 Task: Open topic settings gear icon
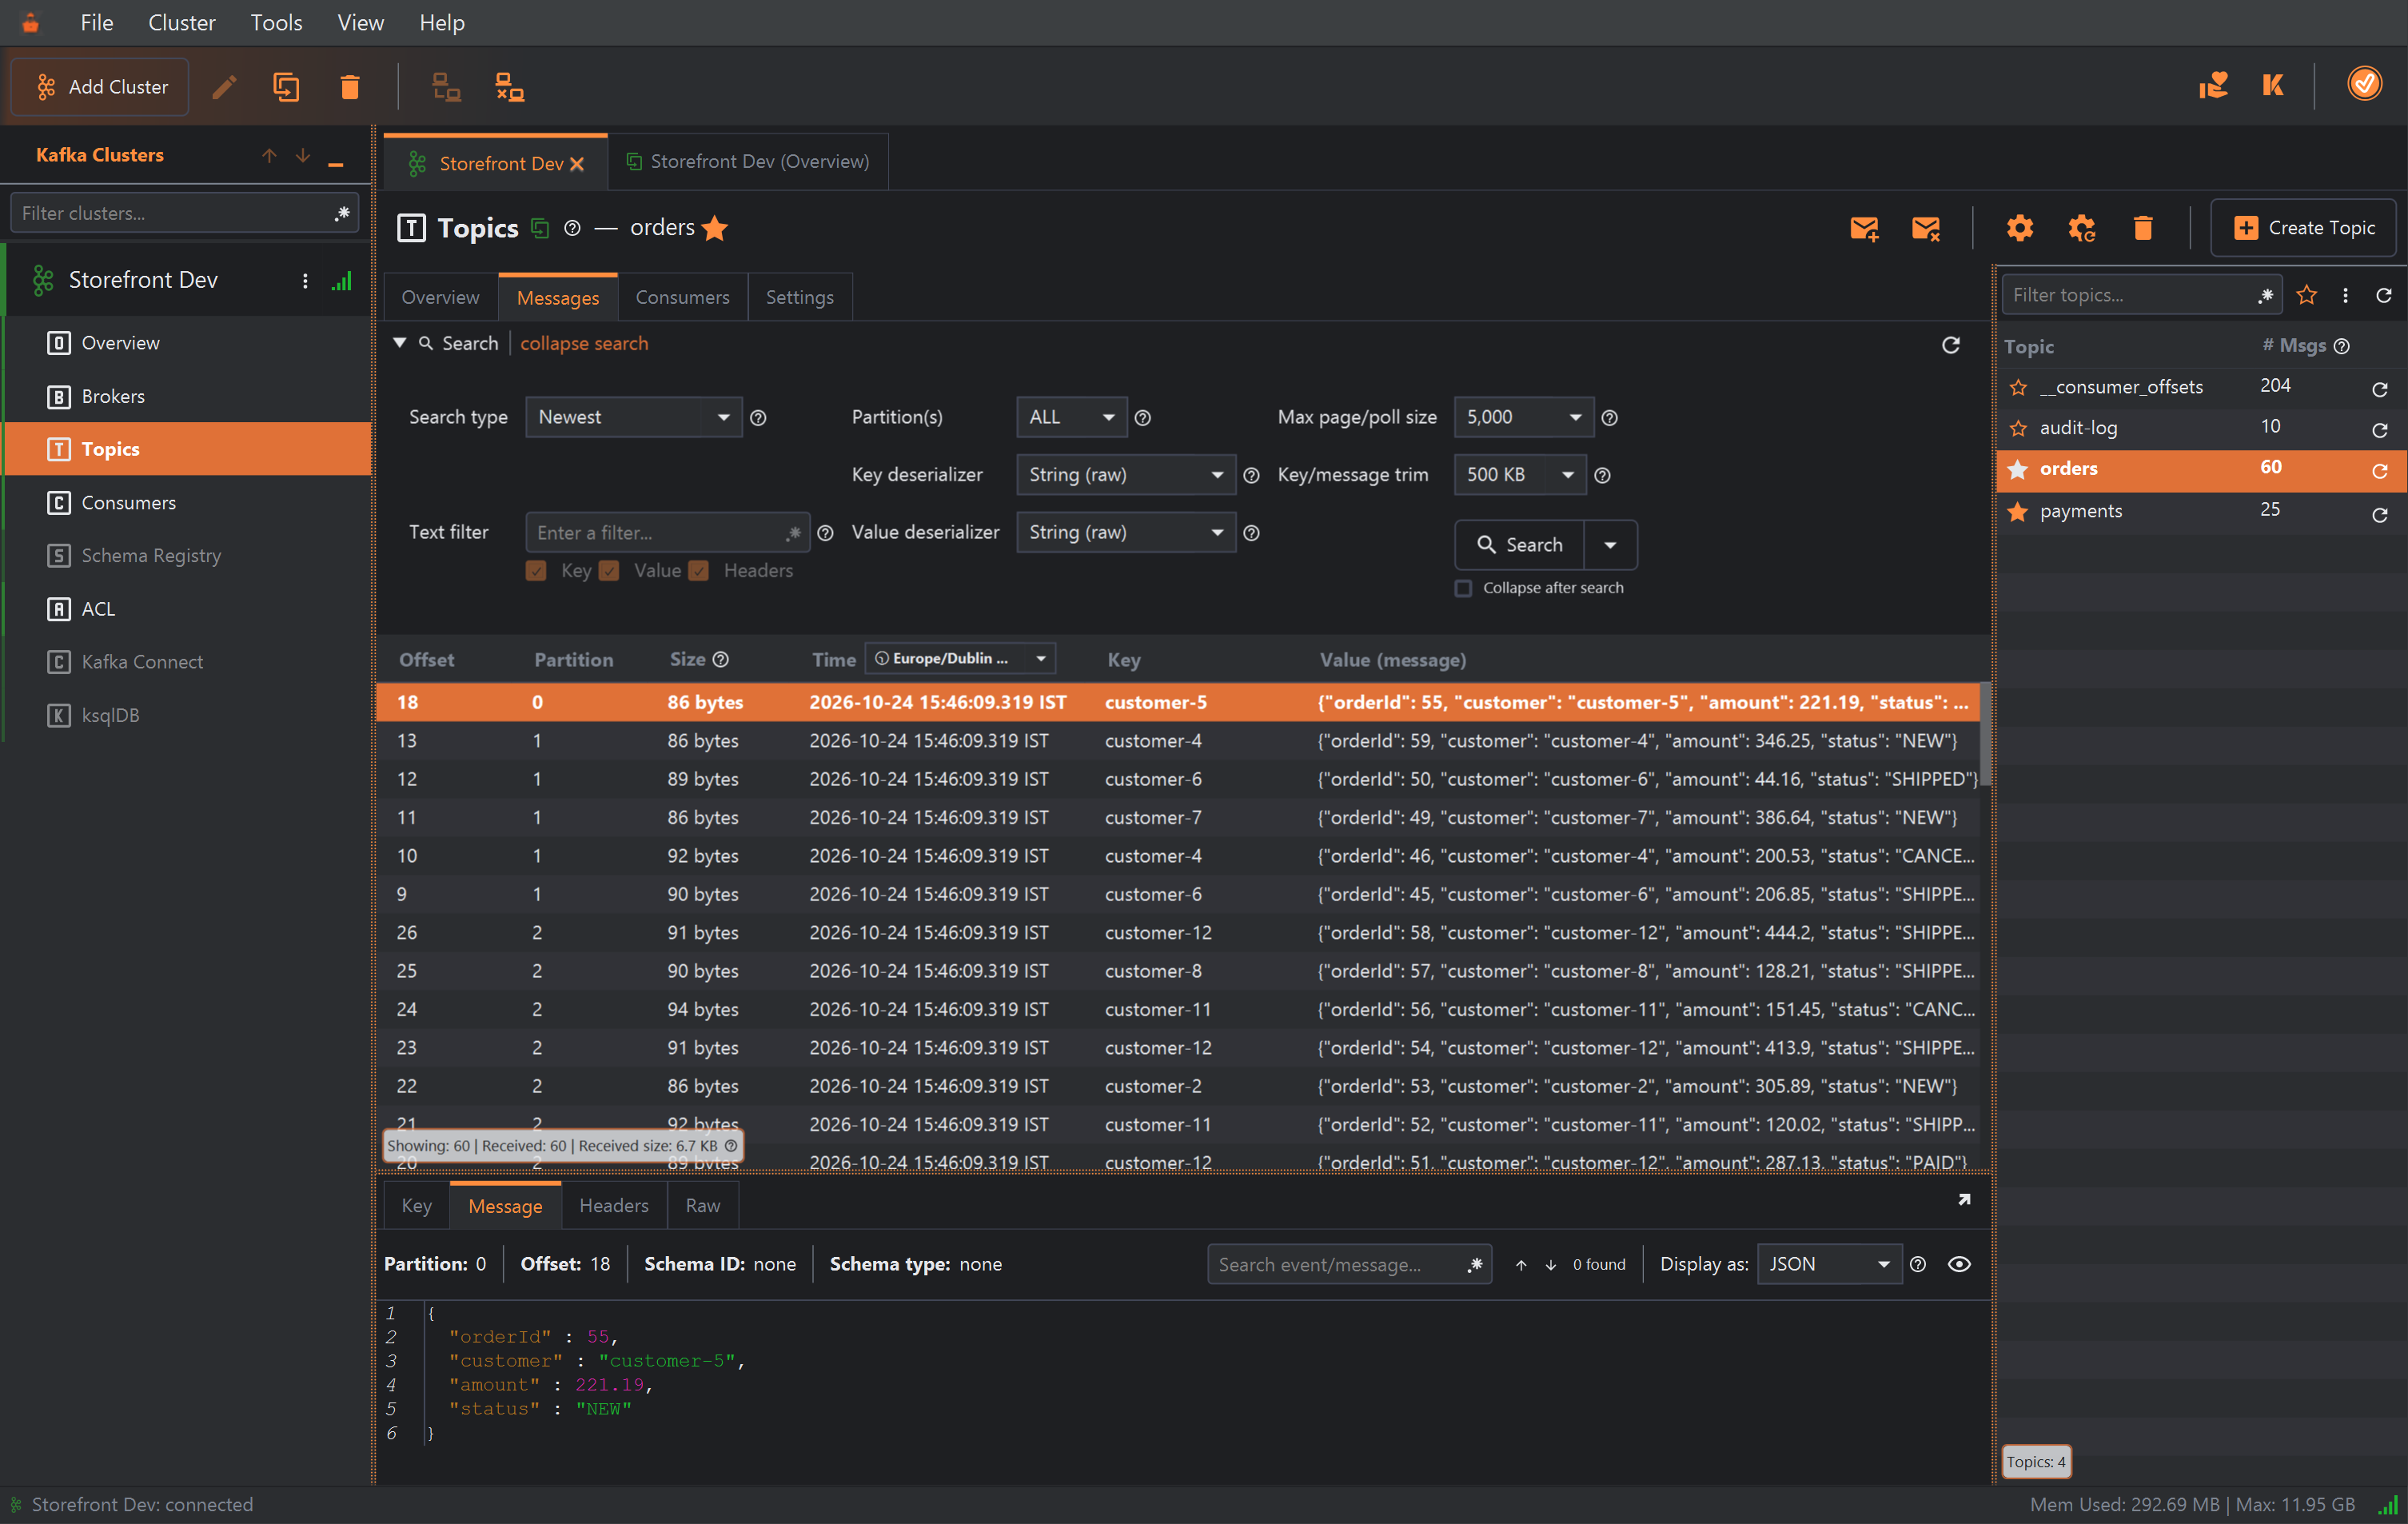(x=2019, y=228)
